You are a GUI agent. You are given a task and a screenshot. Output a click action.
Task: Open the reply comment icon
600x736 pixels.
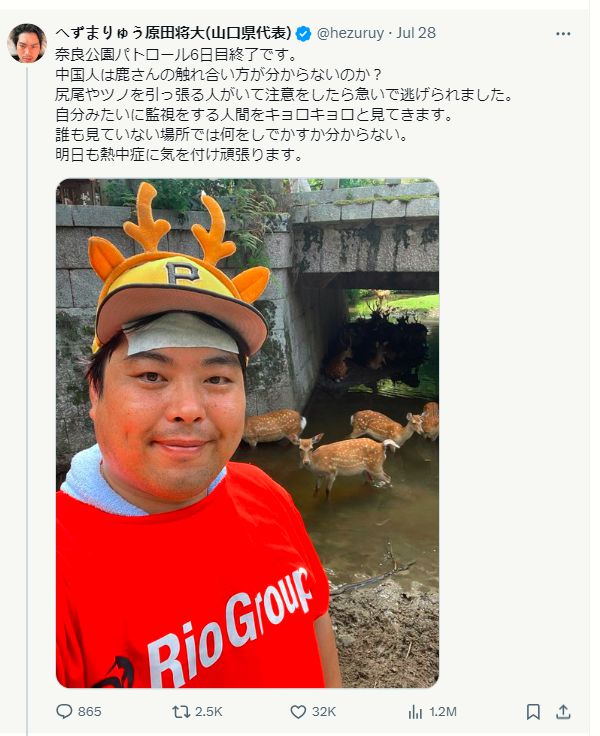click(x=64, y=712)
